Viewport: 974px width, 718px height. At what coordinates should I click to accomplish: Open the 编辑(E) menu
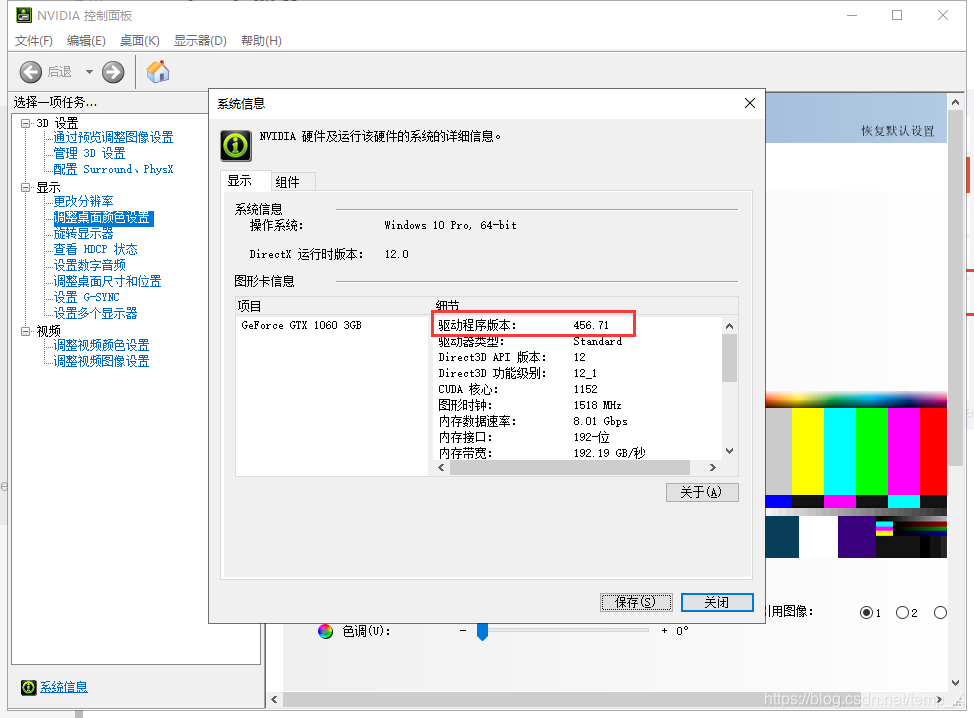click(86, 40)
